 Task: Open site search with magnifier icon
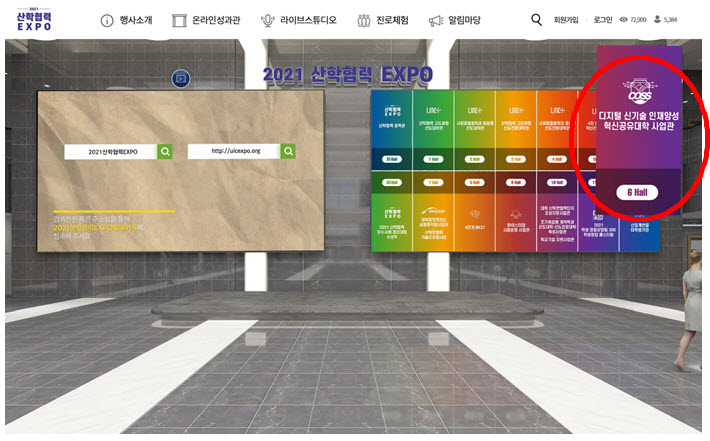[x=536, y=19]
